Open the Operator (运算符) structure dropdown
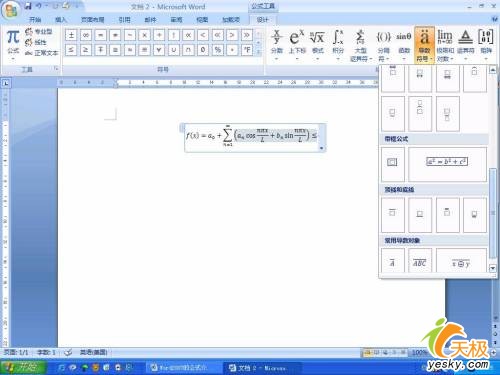The image size is (500, 375). coord(466,45)
